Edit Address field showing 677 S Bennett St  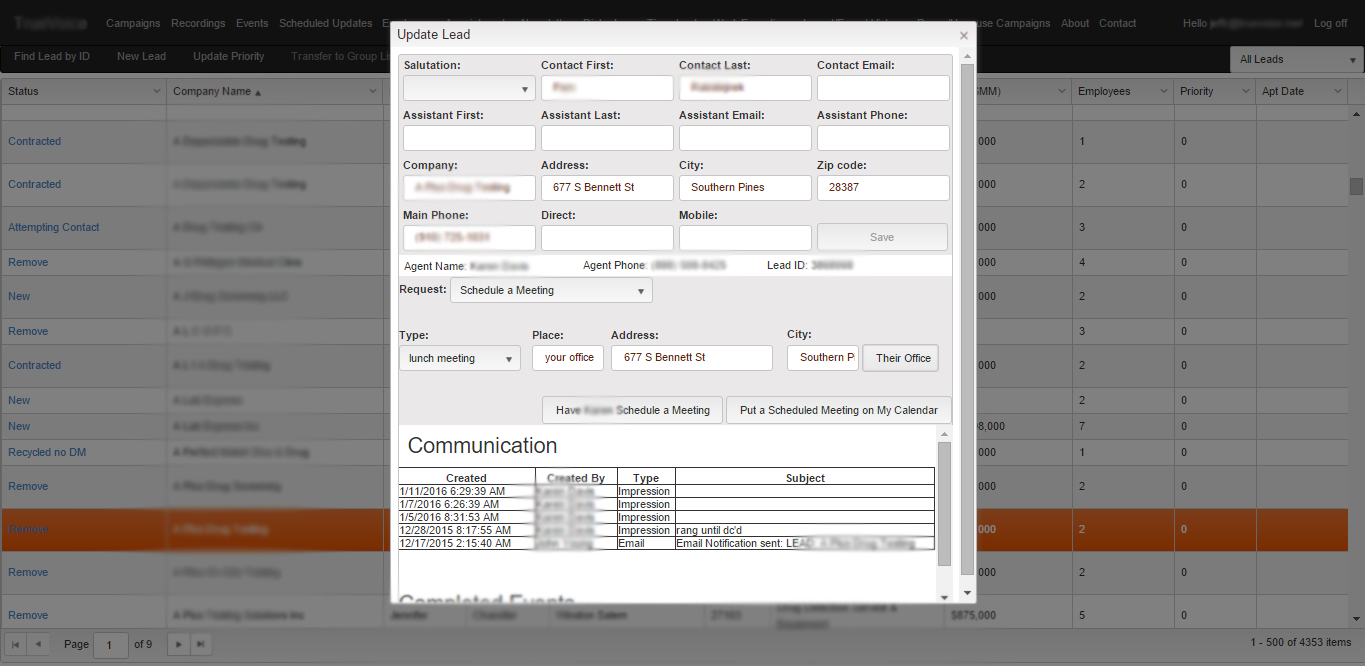tap(607, 188)
